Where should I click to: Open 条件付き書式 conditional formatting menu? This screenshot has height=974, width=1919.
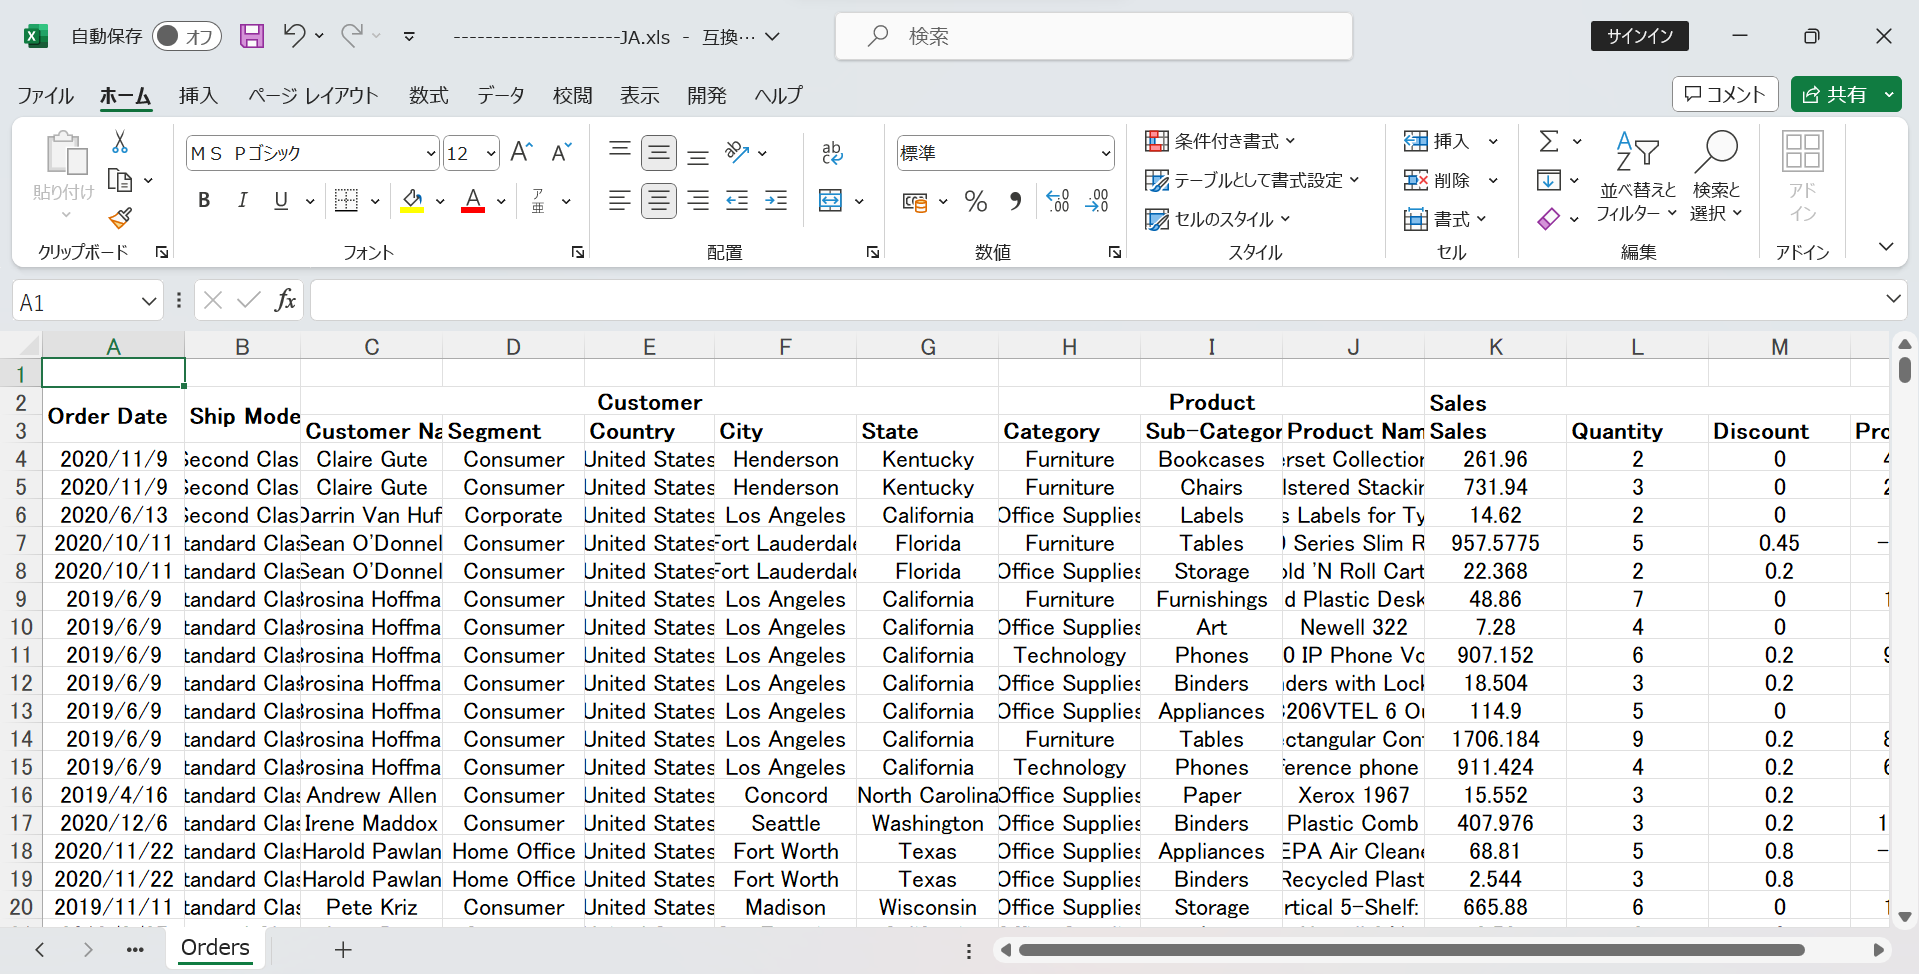click(1220, 141)
